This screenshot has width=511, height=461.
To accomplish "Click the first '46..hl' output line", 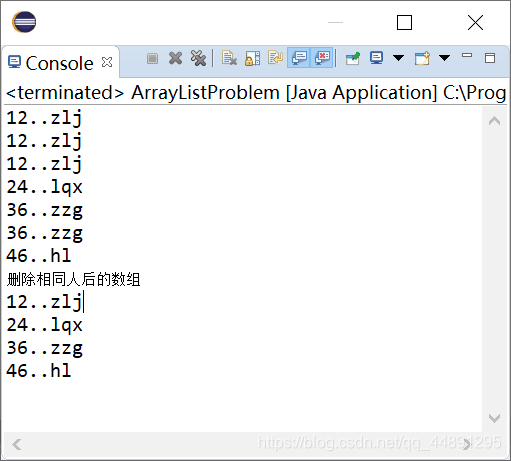I will click(39, 256).
